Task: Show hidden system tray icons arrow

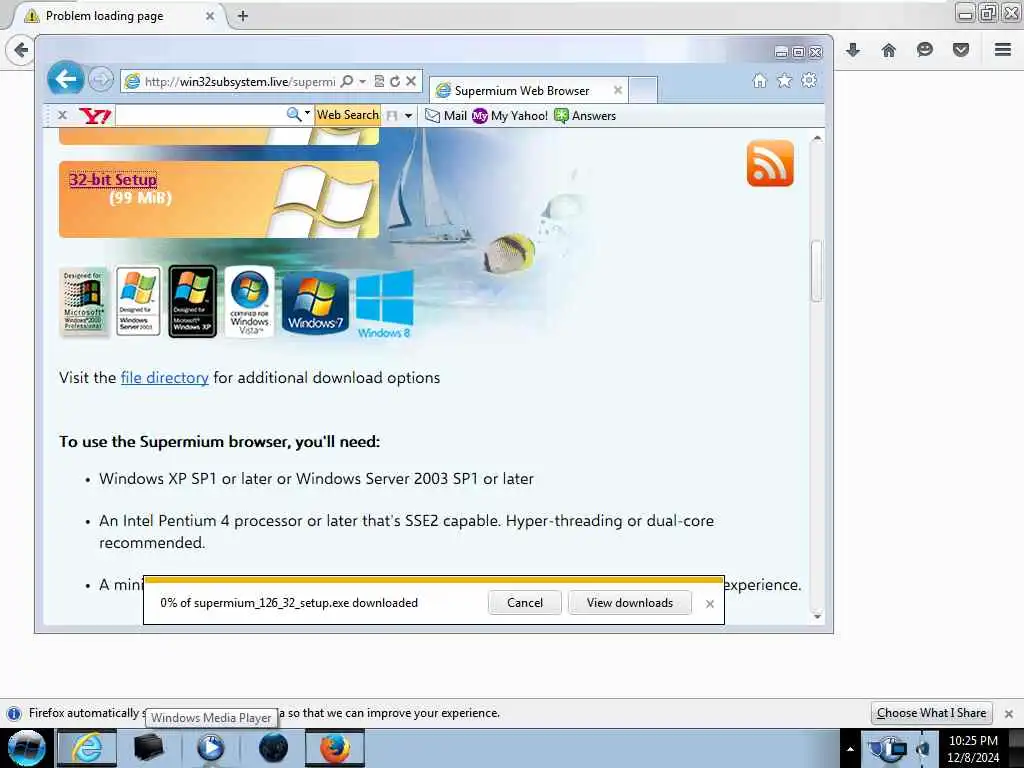Action: click(850, 749)
